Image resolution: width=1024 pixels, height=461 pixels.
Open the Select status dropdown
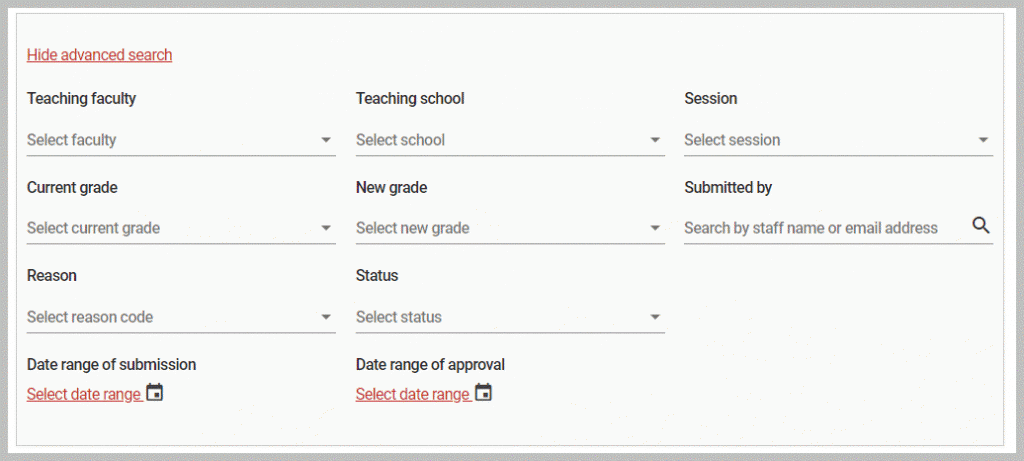510,317
